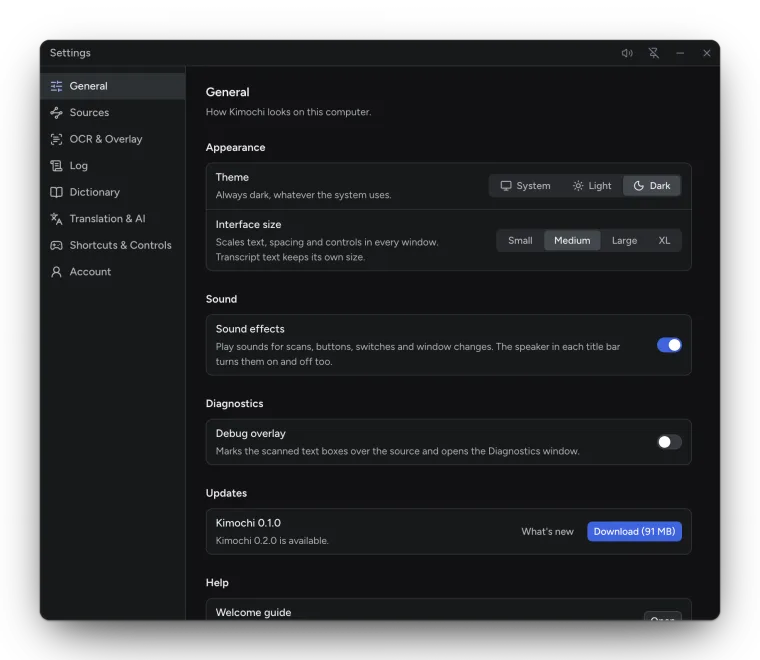Click the 'Kimochi 0.2.0 is available.' text
This screenshot has width=760, height=660.
(x=272, y=541)
